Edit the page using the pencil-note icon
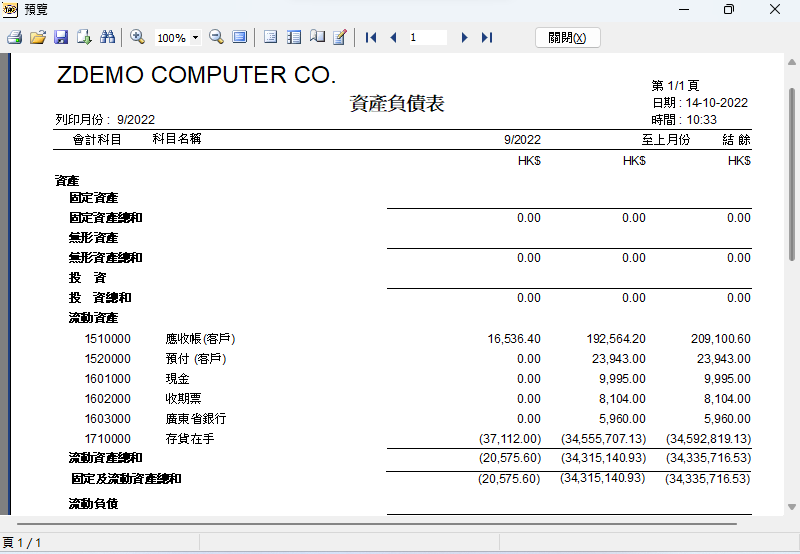The width and height of the screenshot is (800, 554). coord(340,37)
